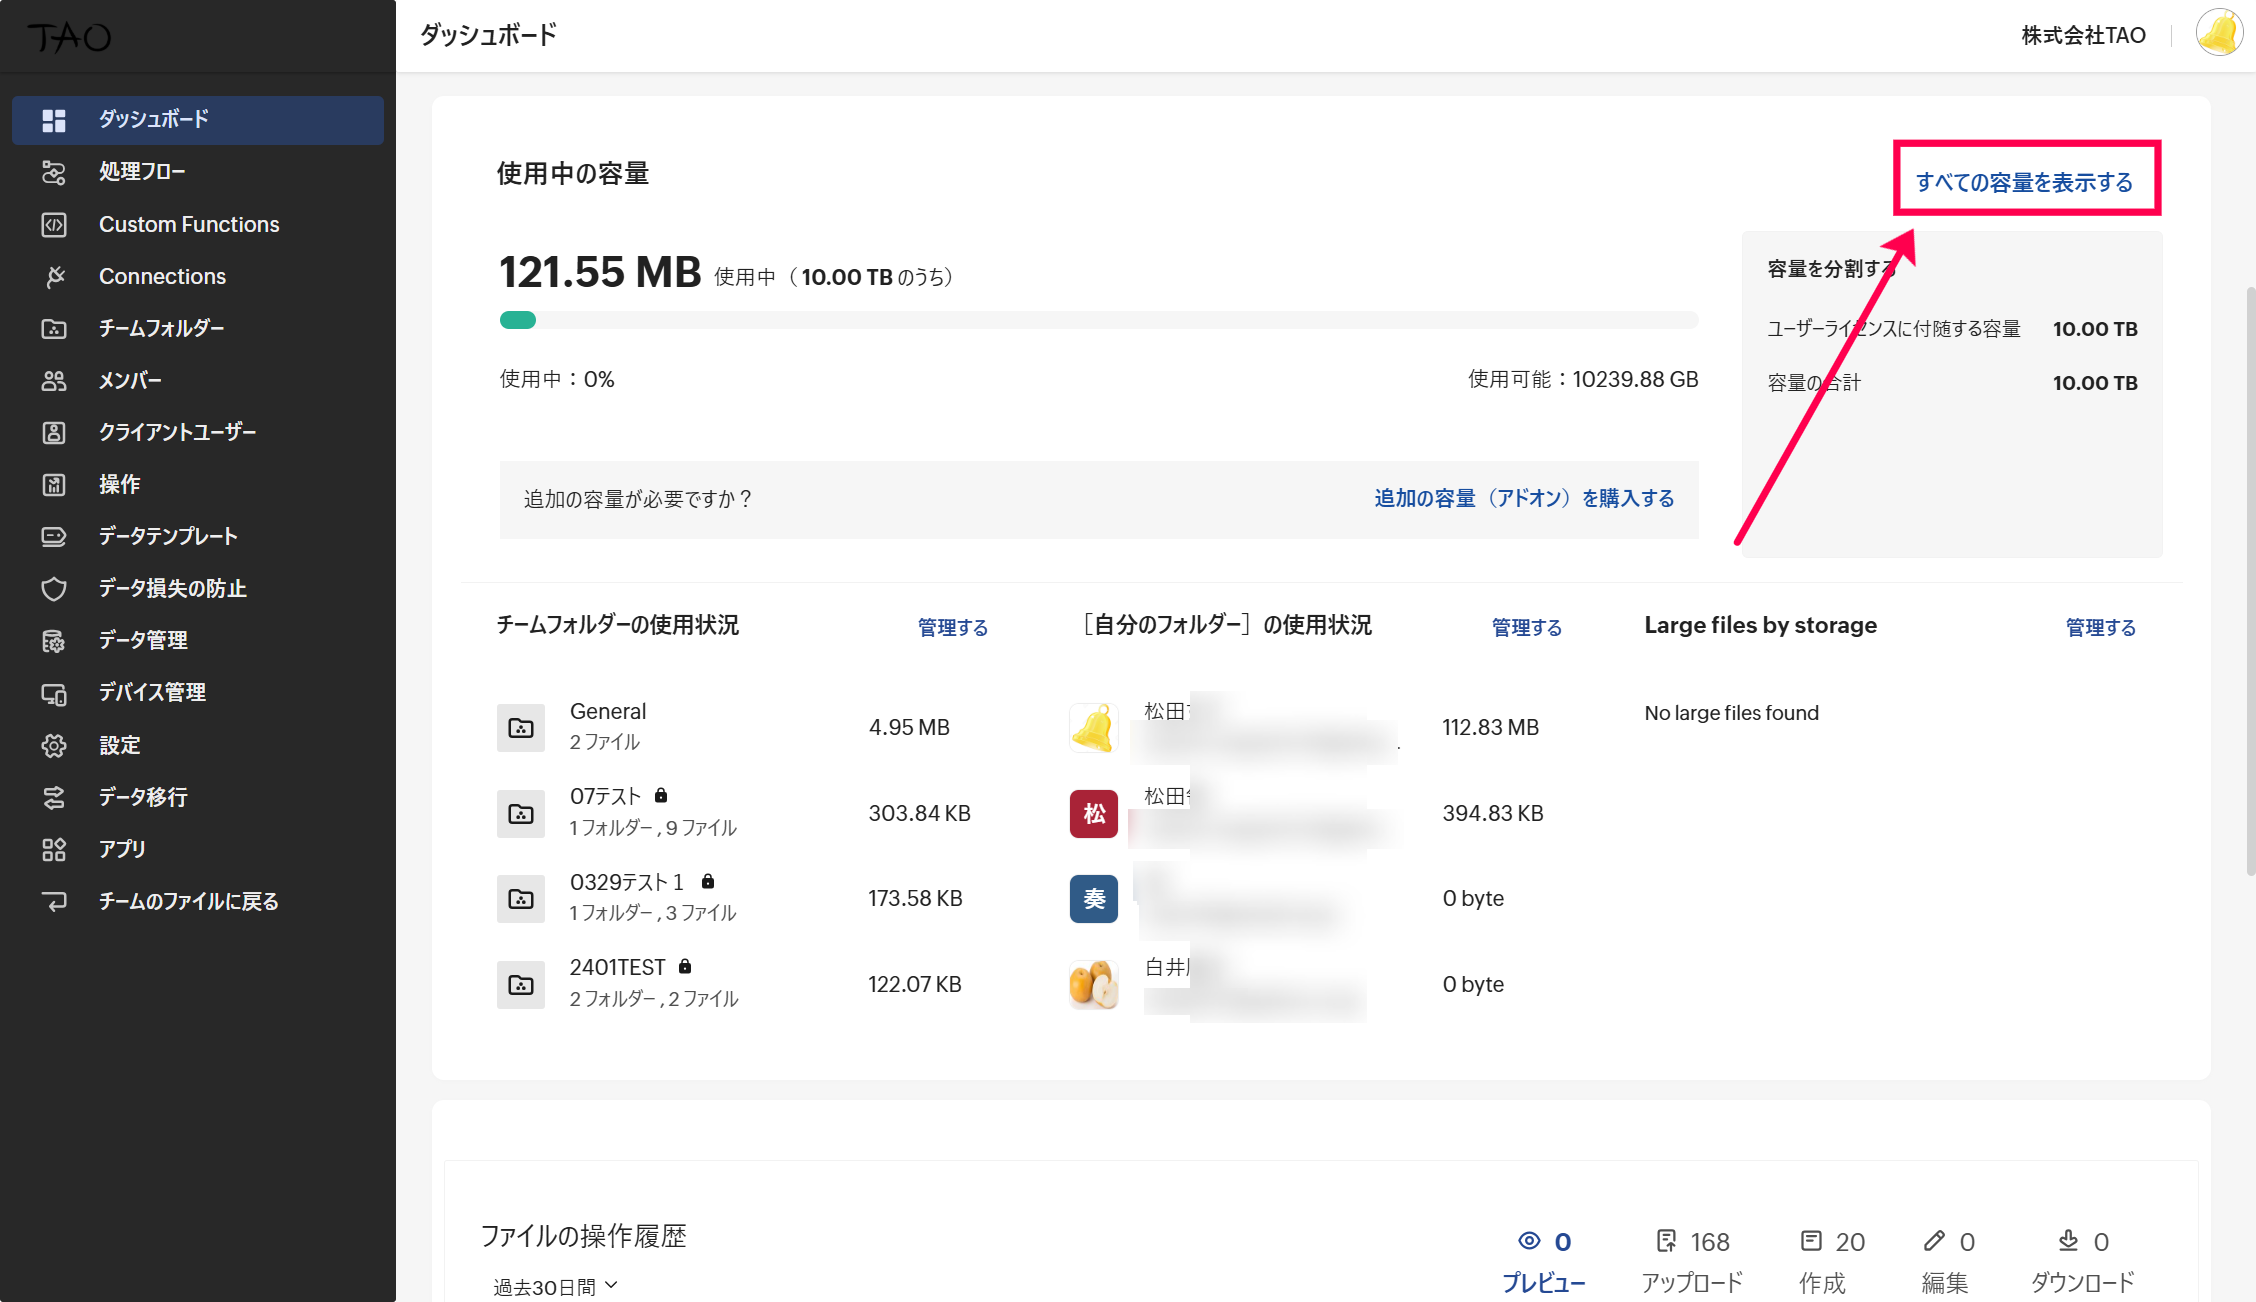2256x1302 pixels.
Task: Click the Connections plug icon
Action: 54,276
